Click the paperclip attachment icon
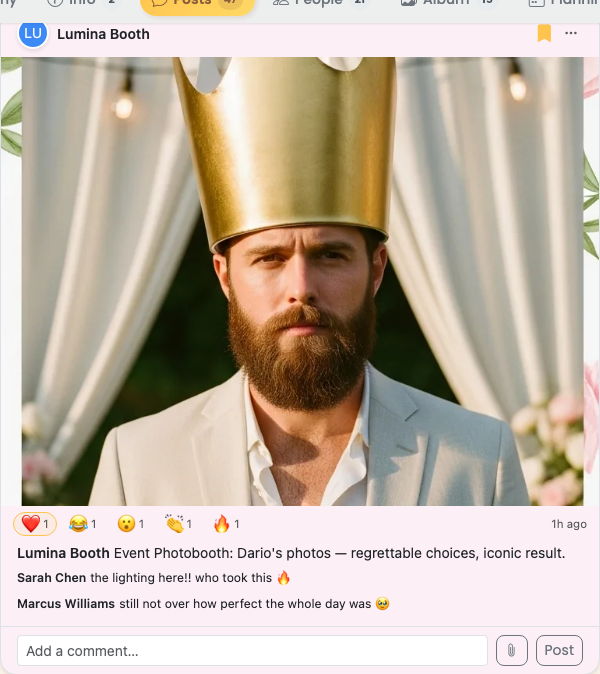600x674 pixels. [511, 650]
